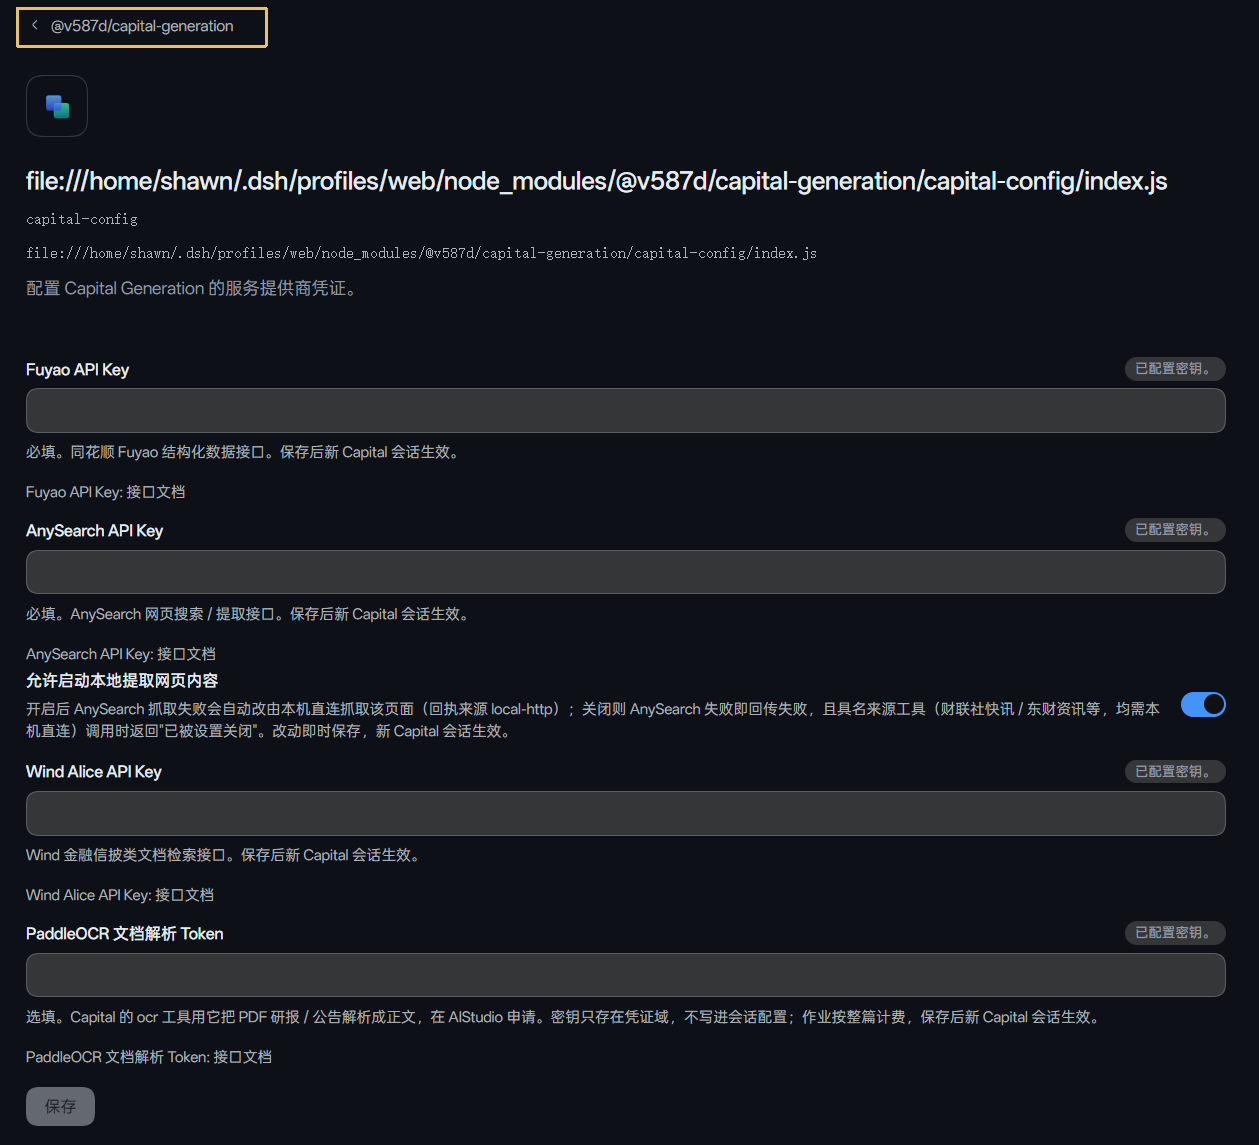Click the @v587d/capital-generation breadcrumb text

[x=142, y=26]
